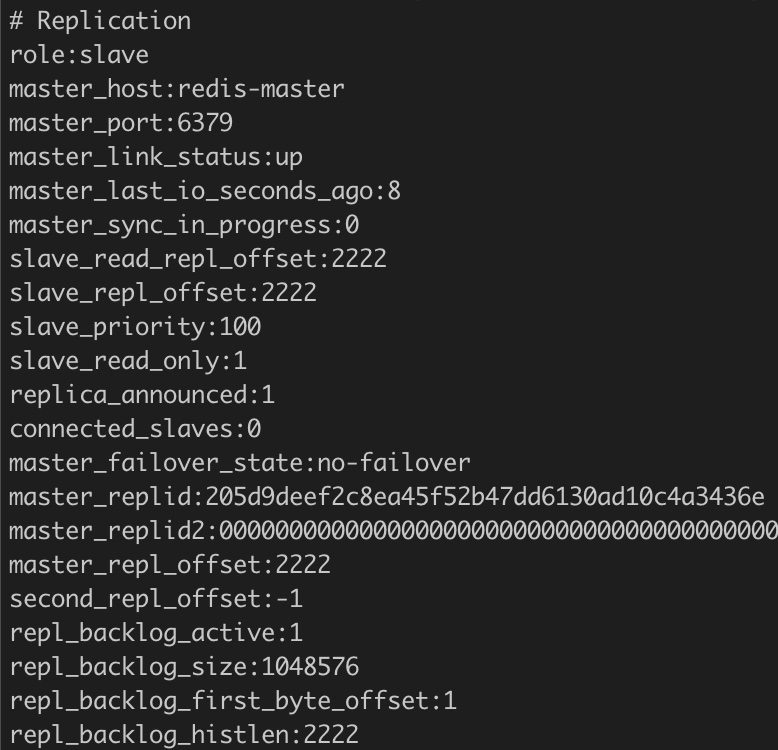The width and height of the screenshot is (778, 750).
Task: Click the '# Replication' header line
Action: [100, 20]
